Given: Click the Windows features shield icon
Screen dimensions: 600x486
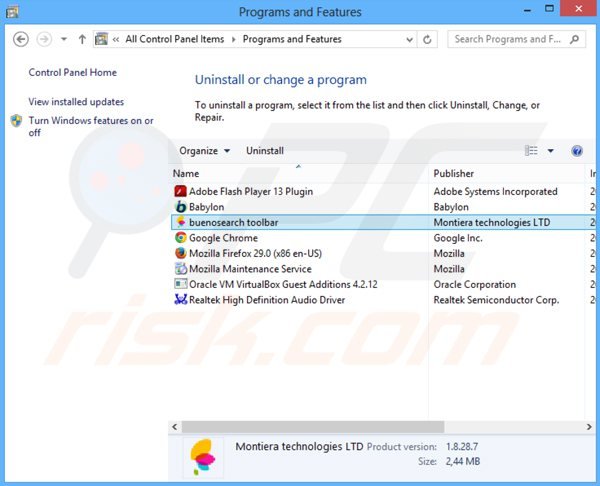Looking at the screenshot, I should point(16,121).
